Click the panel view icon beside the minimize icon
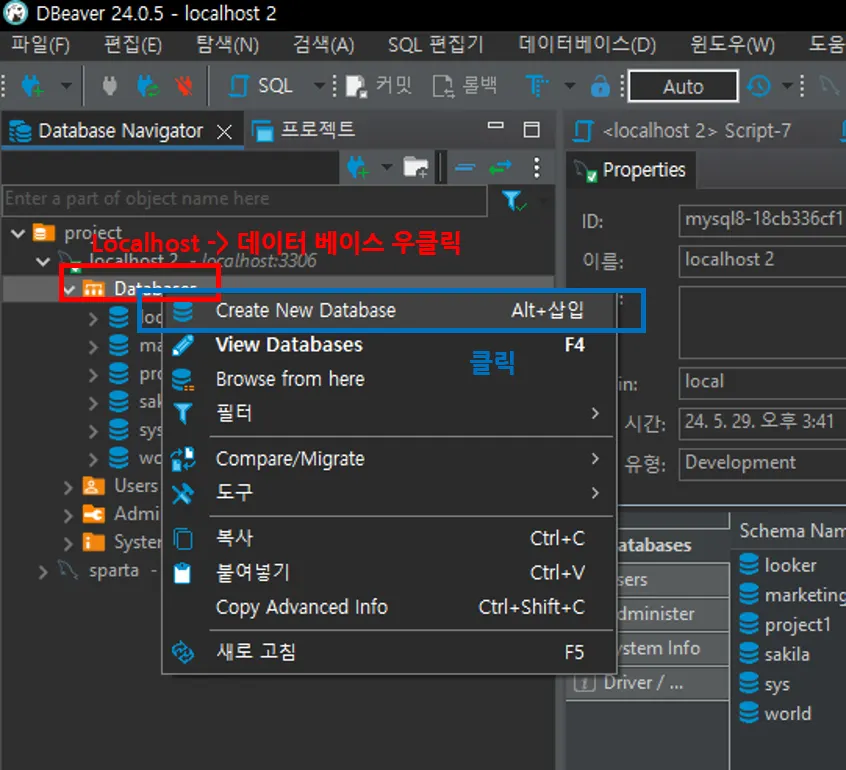 click(531, 130)
